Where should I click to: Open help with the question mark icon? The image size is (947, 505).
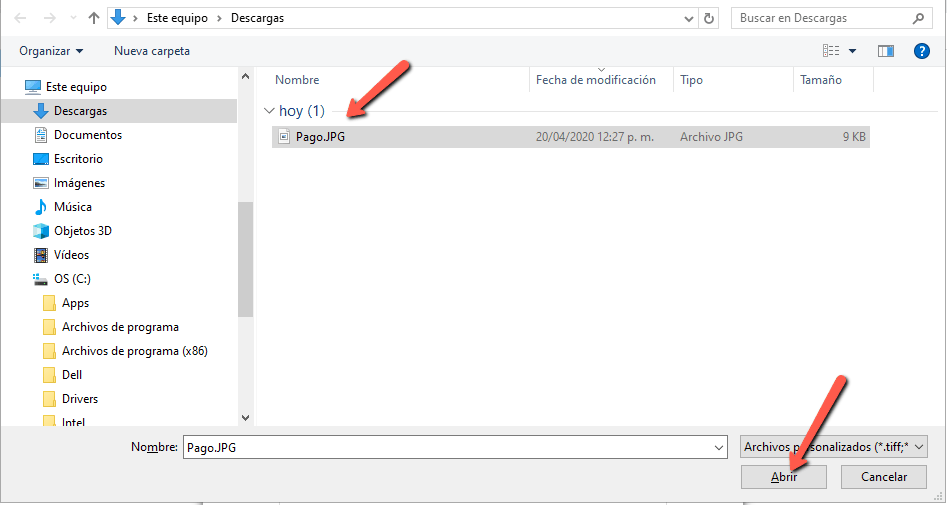pos(922,51)
